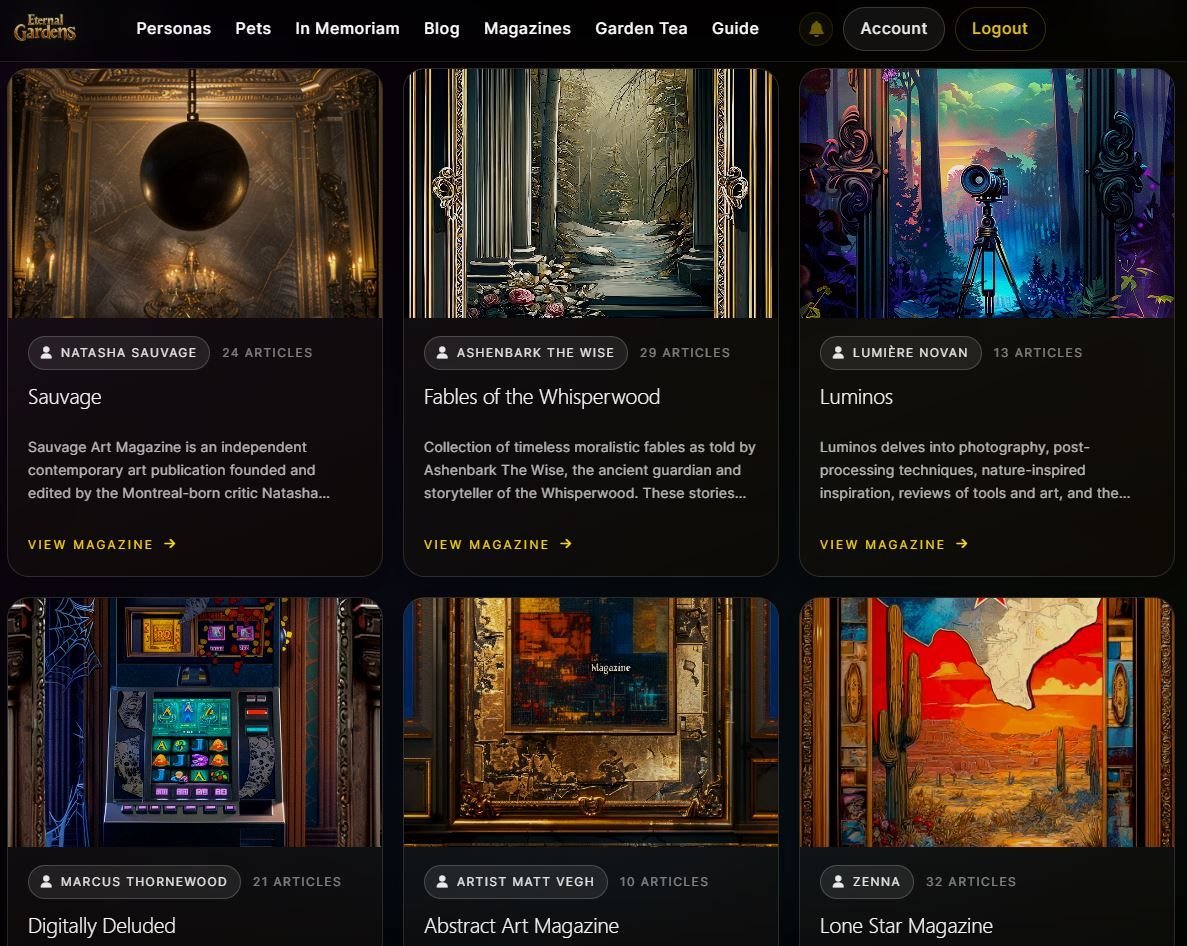
Task: Click the arrow icon under Fables of the Whisperwood
Action: [566, 543]
